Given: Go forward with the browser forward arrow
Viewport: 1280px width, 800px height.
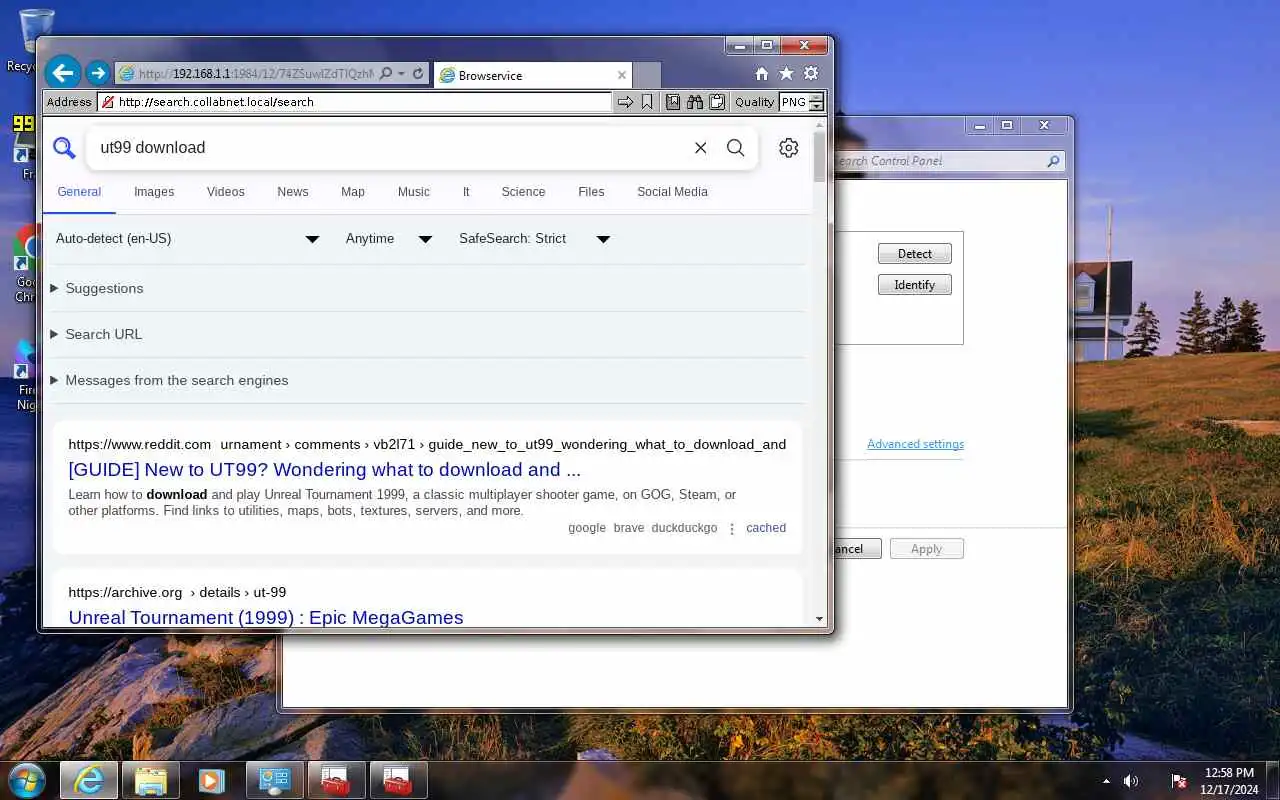Looking at the screenshot, I should coord(97,73).
